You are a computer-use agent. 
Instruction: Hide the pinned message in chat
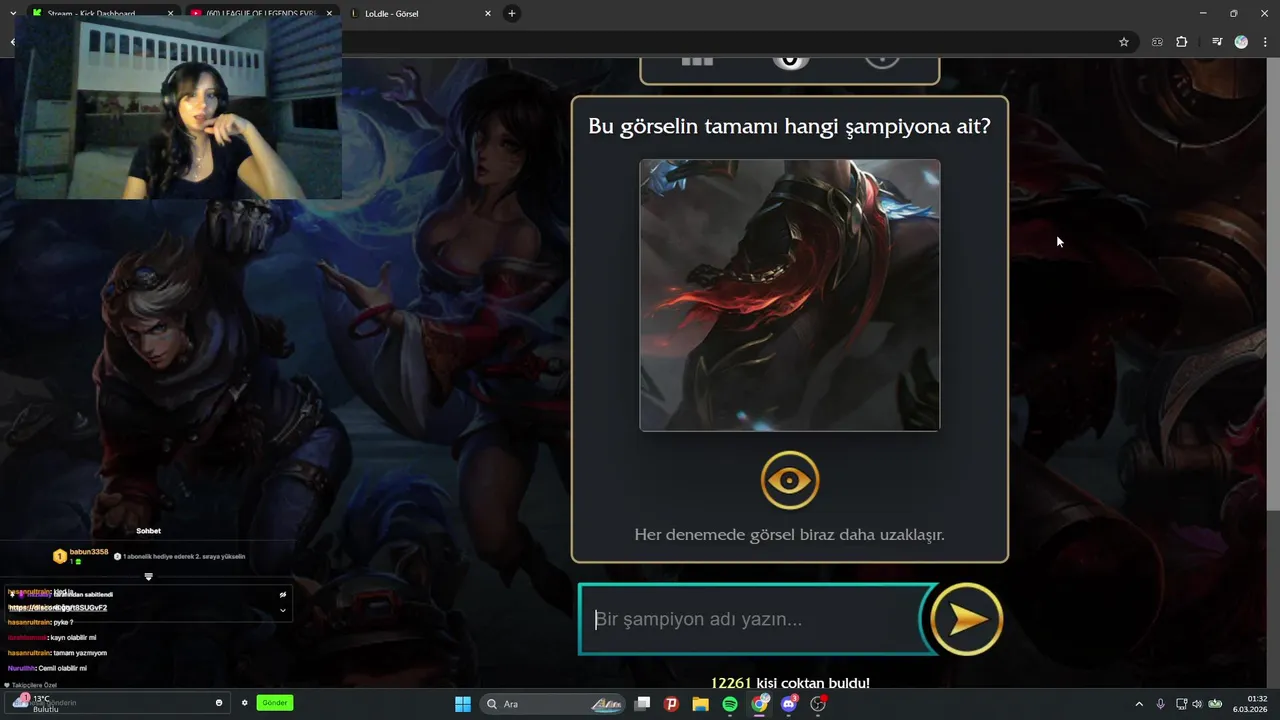pos(283,594)
